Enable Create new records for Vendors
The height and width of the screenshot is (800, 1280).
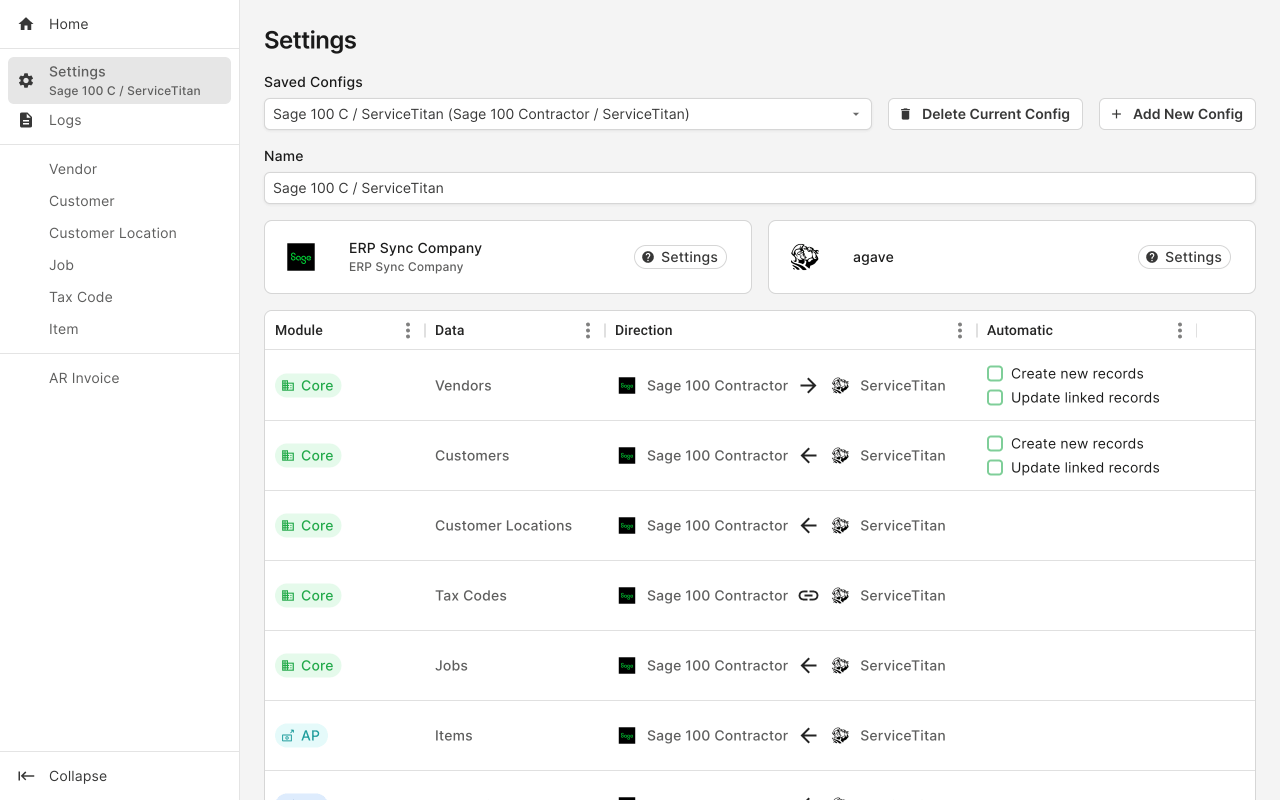[995, 373]
